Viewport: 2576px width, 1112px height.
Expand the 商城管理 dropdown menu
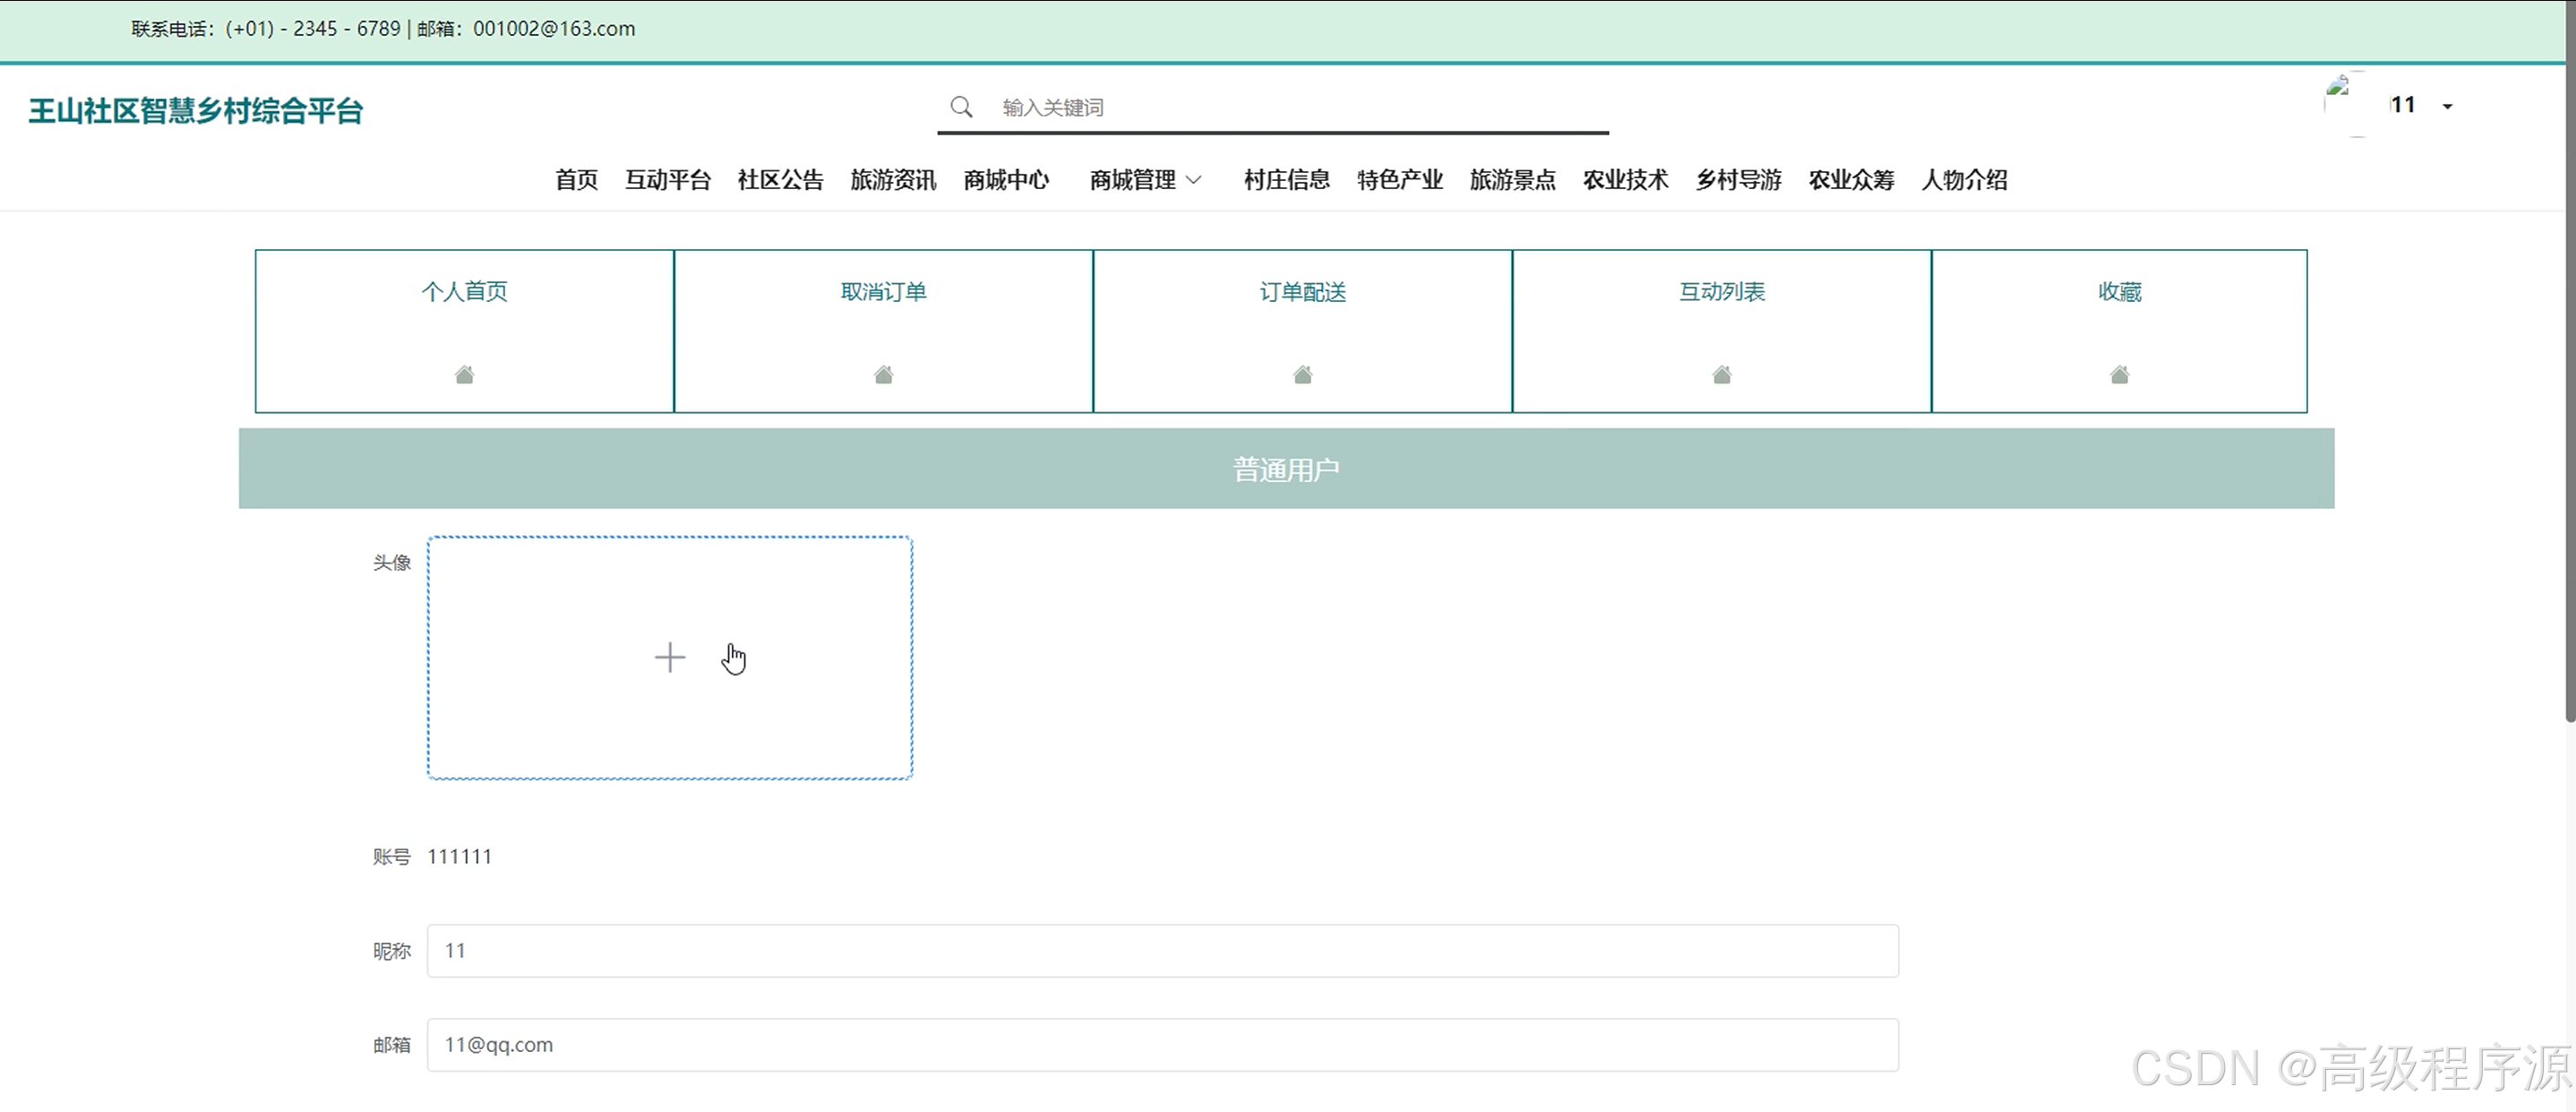(x=1145, y=180)
